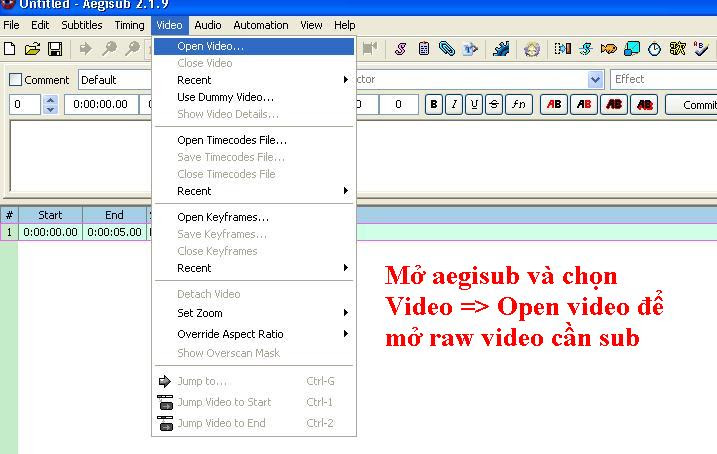Open Spell Checker ABC checkmark icon
The image size is (717, 454).
coord(701,48)
